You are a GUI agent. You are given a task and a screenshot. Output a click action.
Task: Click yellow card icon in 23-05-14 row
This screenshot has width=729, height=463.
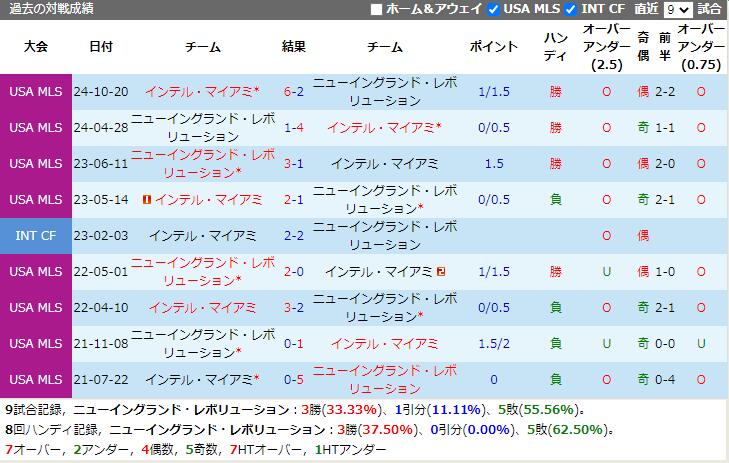pyautogui.click(x=147, y=200)
